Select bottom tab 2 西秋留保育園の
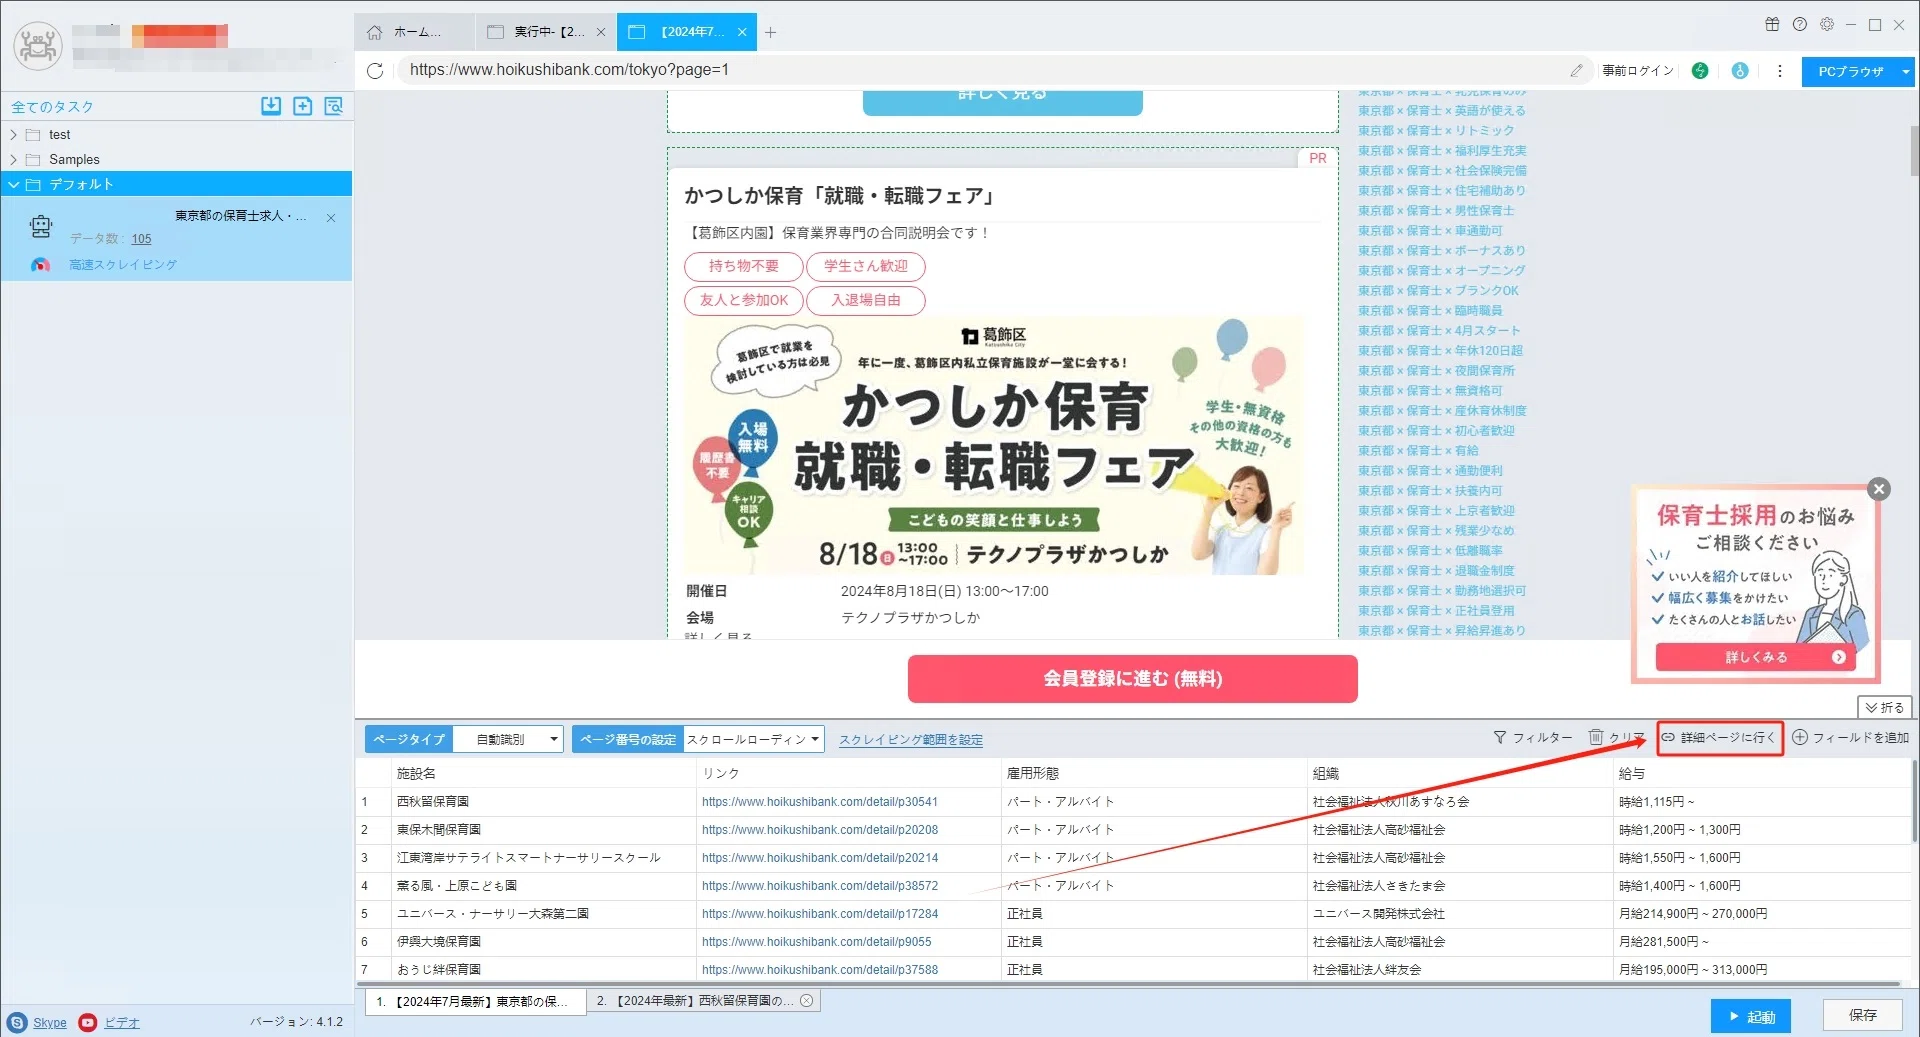The height and width of the screenshot is (1037, 1920). click(x=703, y=1001)
